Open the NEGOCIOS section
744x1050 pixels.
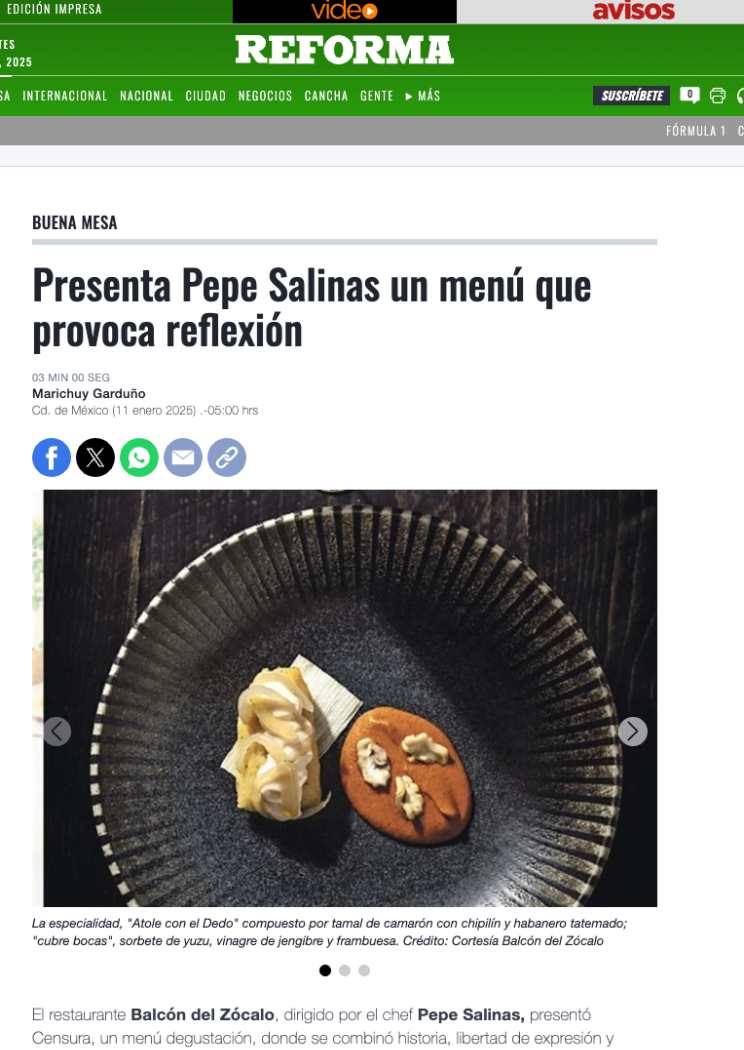point(265,96)
